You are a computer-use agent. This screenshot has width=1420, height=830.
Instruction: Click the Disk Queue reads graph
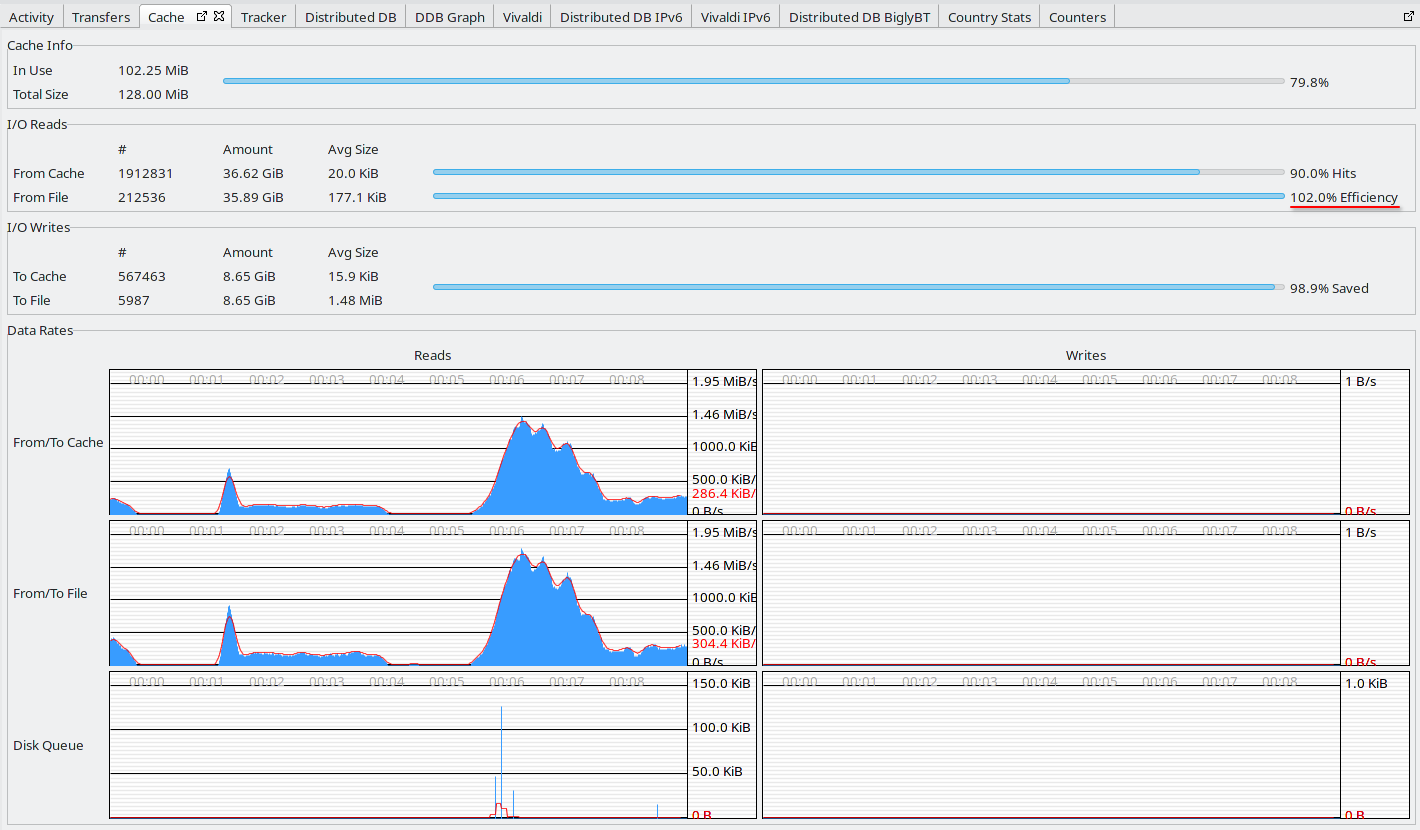click(x=398, y=745)
